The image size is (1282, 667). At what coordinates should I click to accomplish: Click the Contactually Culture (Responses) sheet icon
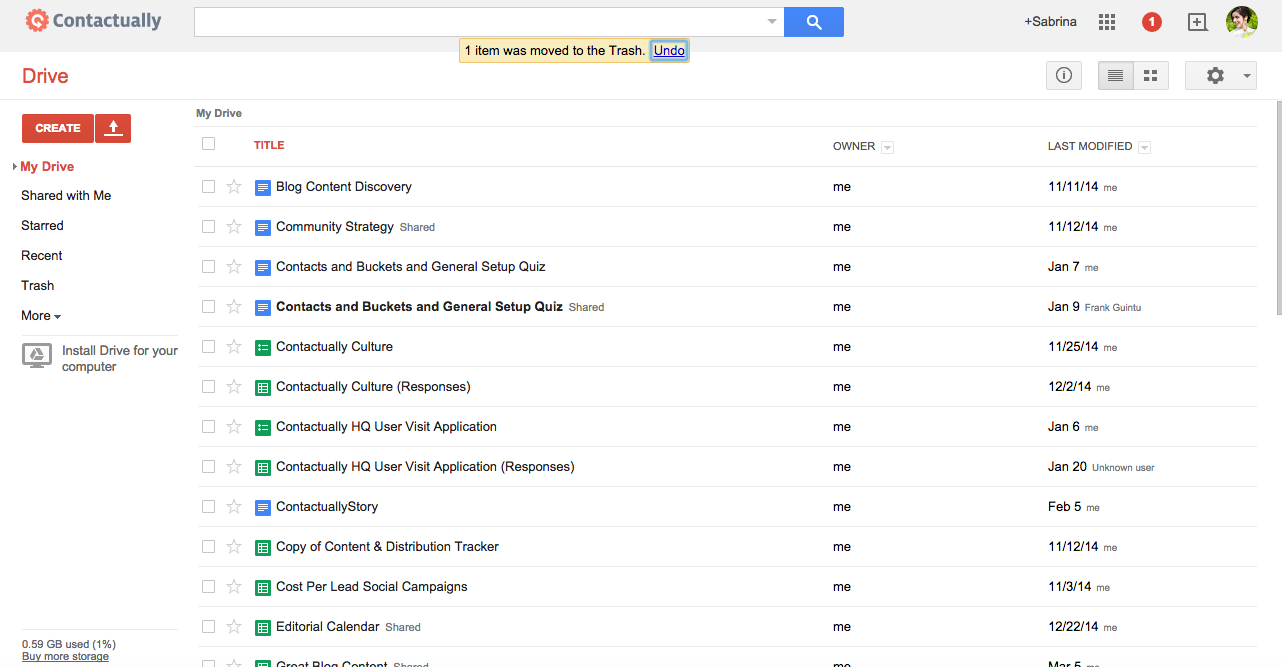coord(263,387)
